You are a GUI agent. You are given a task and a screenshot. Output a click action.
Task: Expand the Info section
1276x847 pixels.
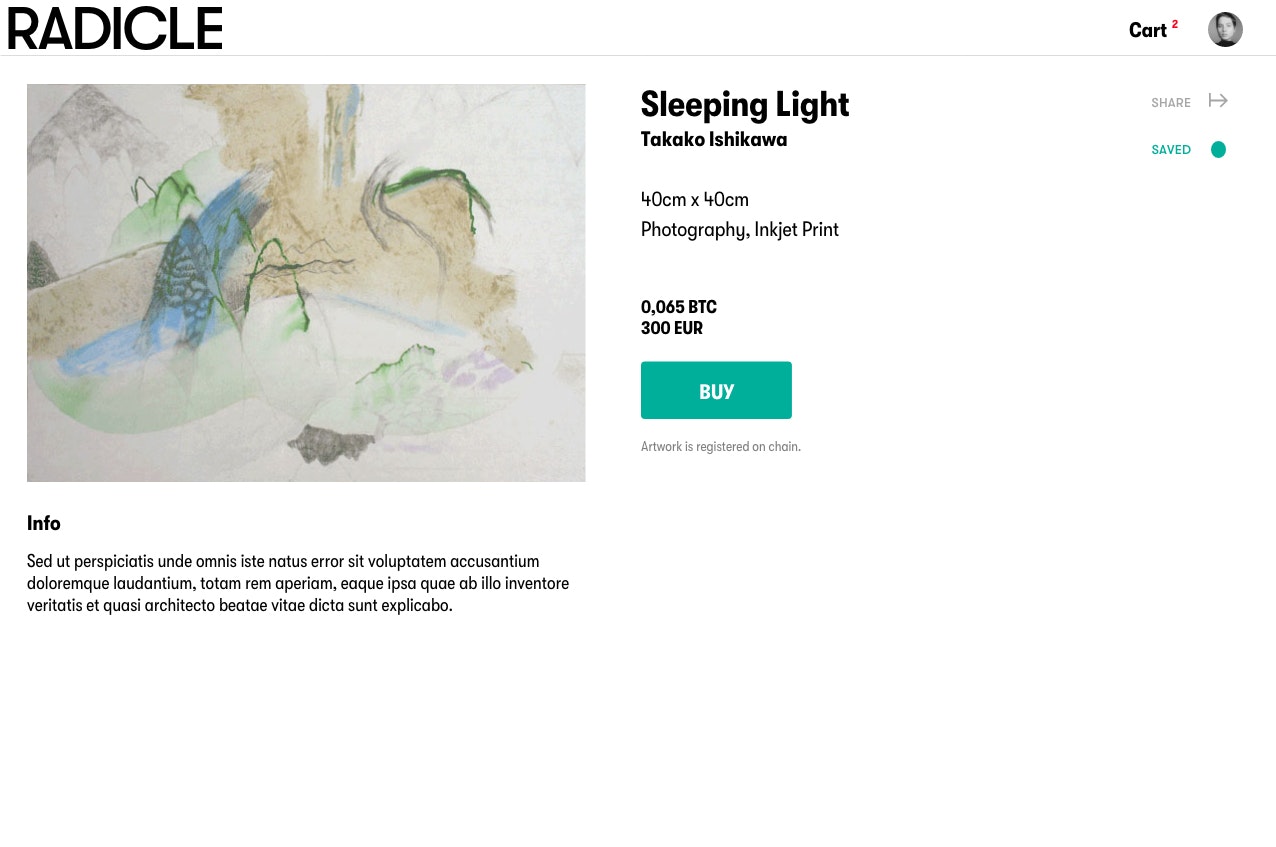(43, 523)
